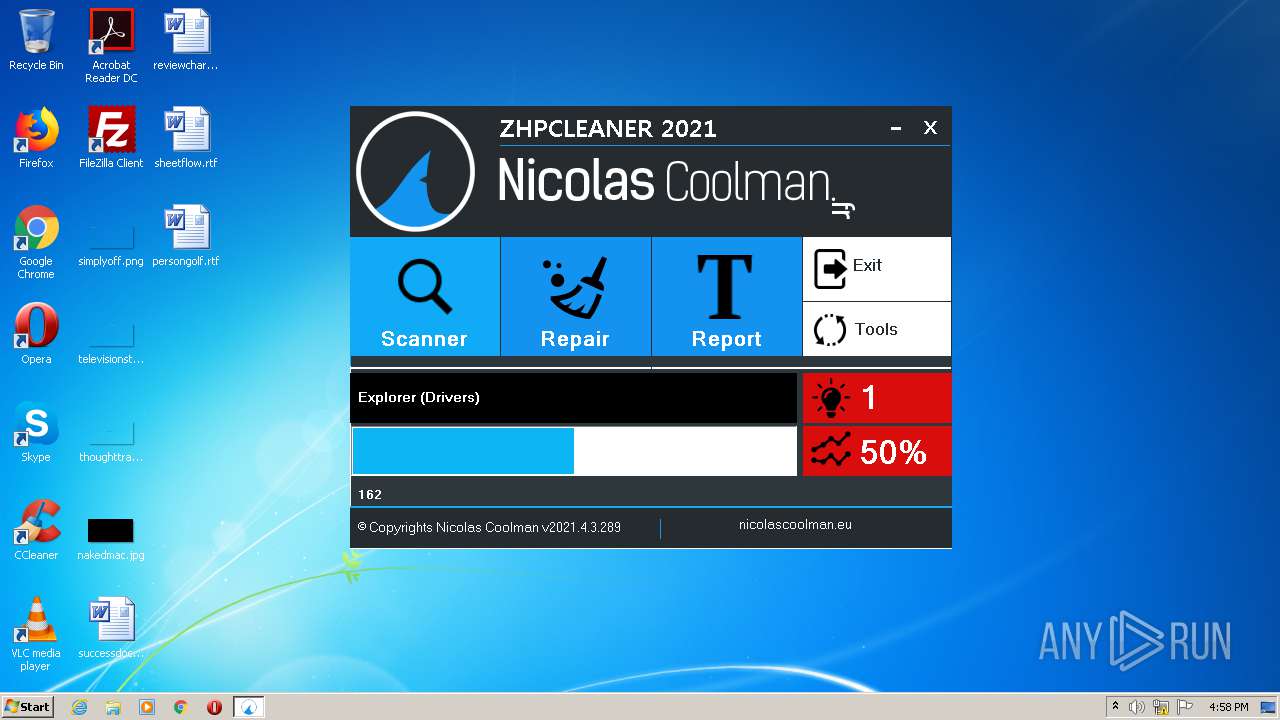Screen dimensions: 1280x720
Task: Open the Tools menu button
Action: [876, 329]
